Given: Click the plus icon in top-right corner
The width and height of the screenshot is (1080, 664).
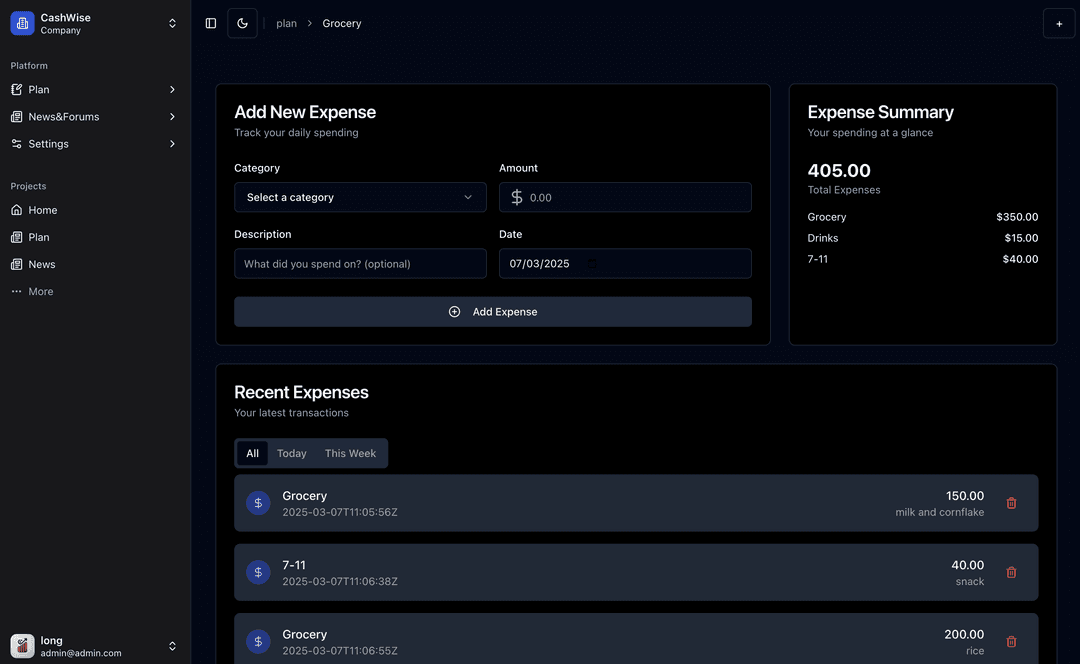Looking at the screenshot, I should pos(1059,23).
